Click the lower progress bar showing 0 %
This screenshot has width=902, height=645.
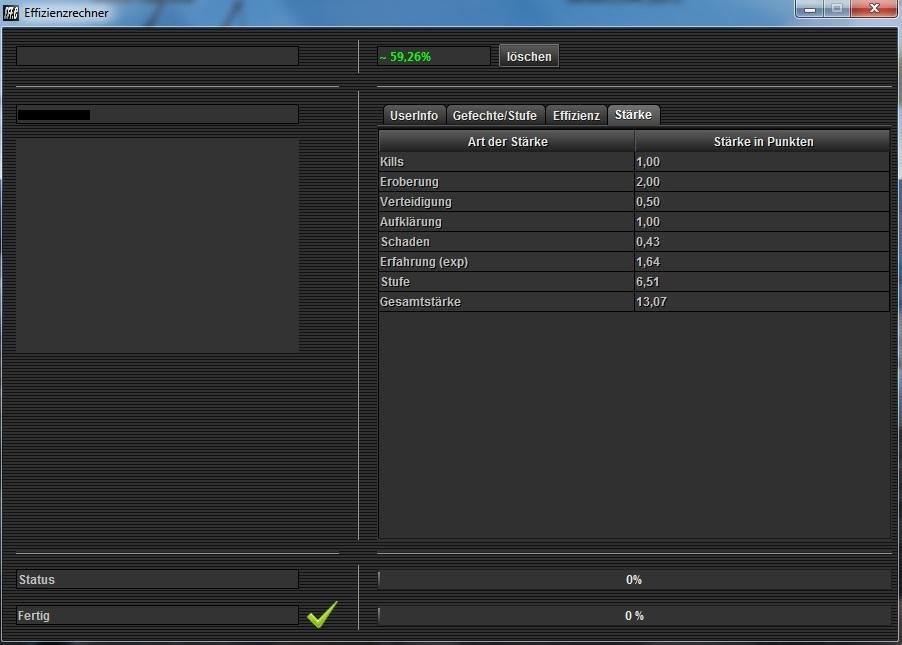pyautogui.click(x=634, y=616)
